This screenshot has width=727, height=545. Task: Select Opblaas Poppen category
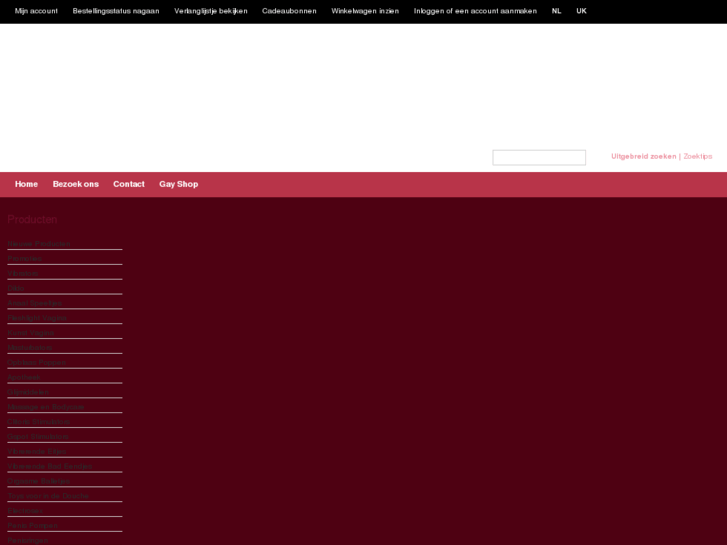(x=37, y=362)
